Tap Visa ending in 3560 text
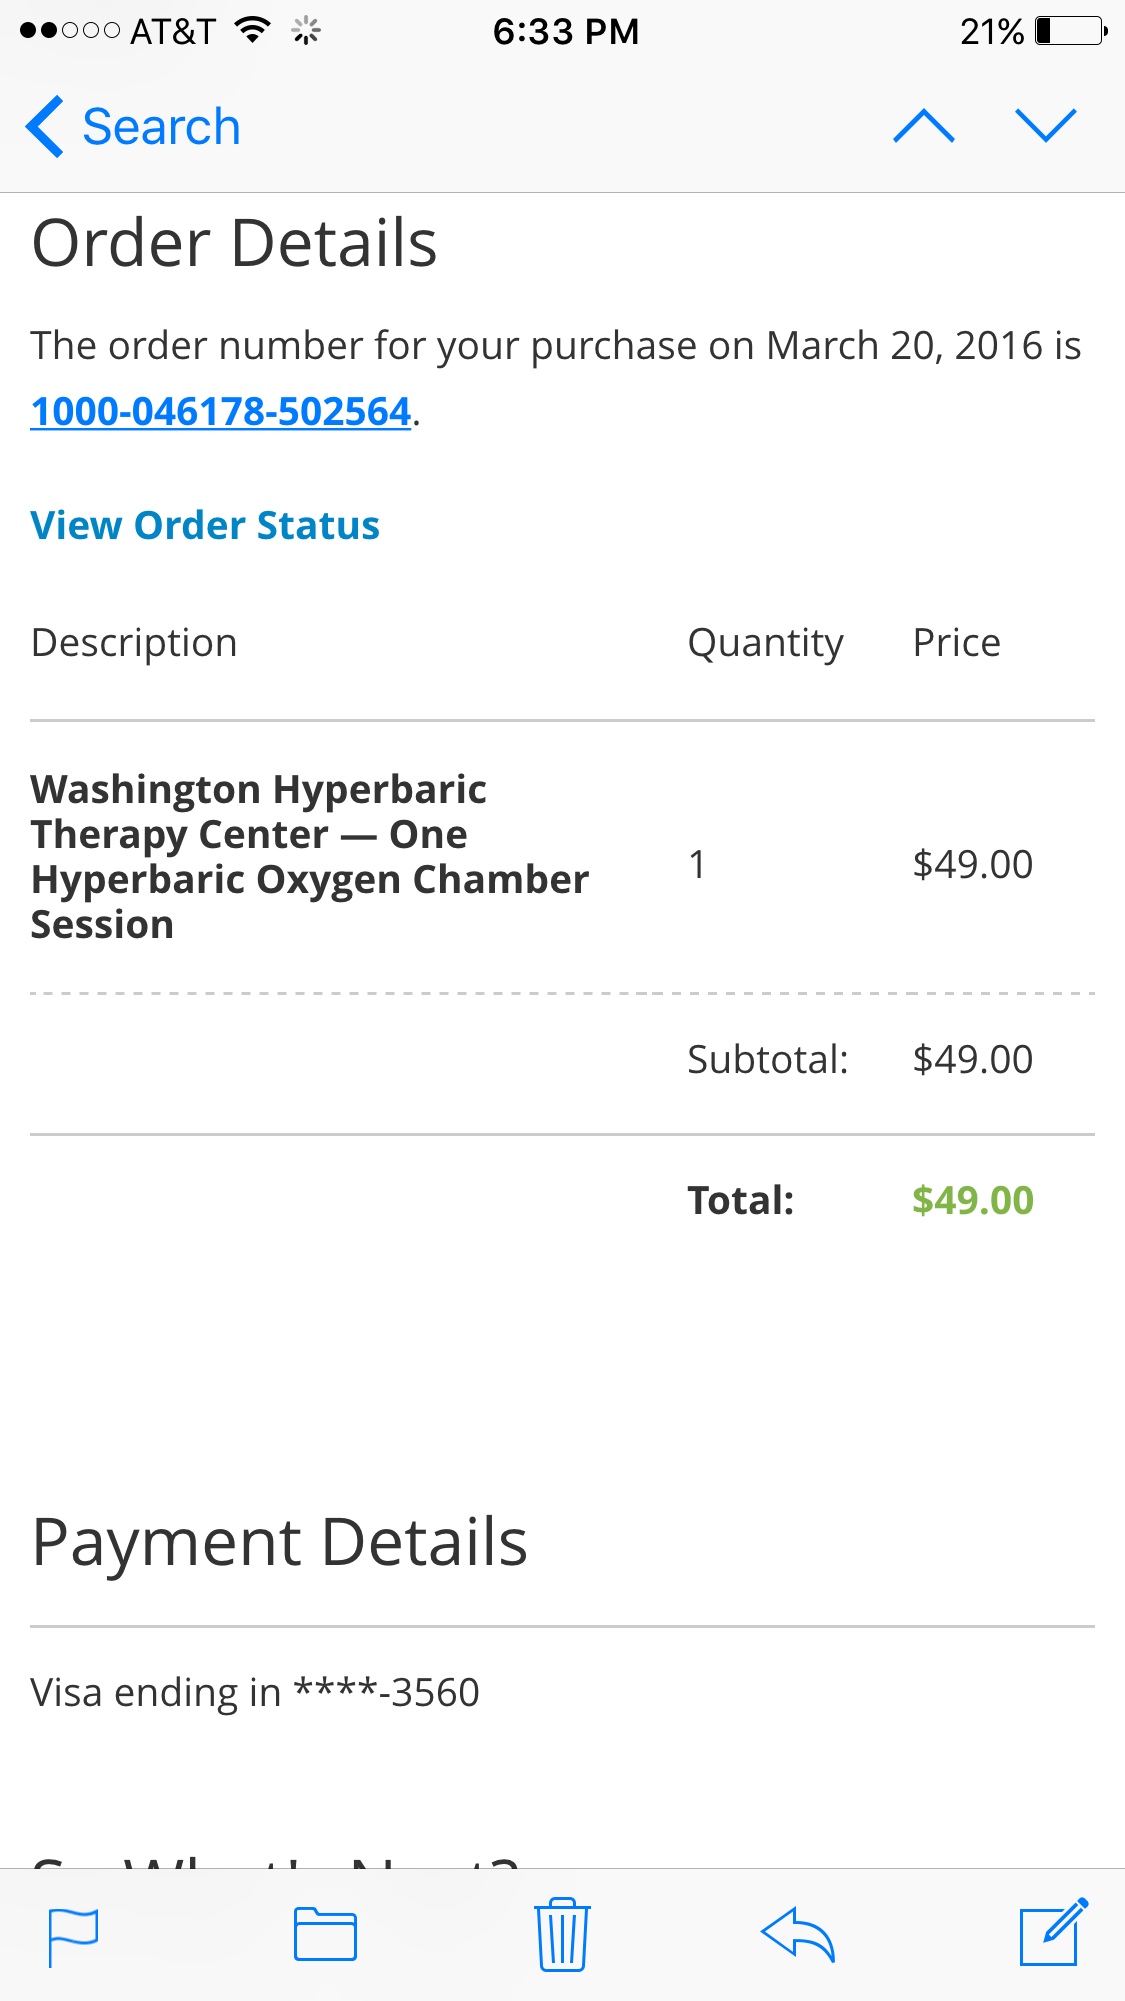 click(x=255, y=1692)
